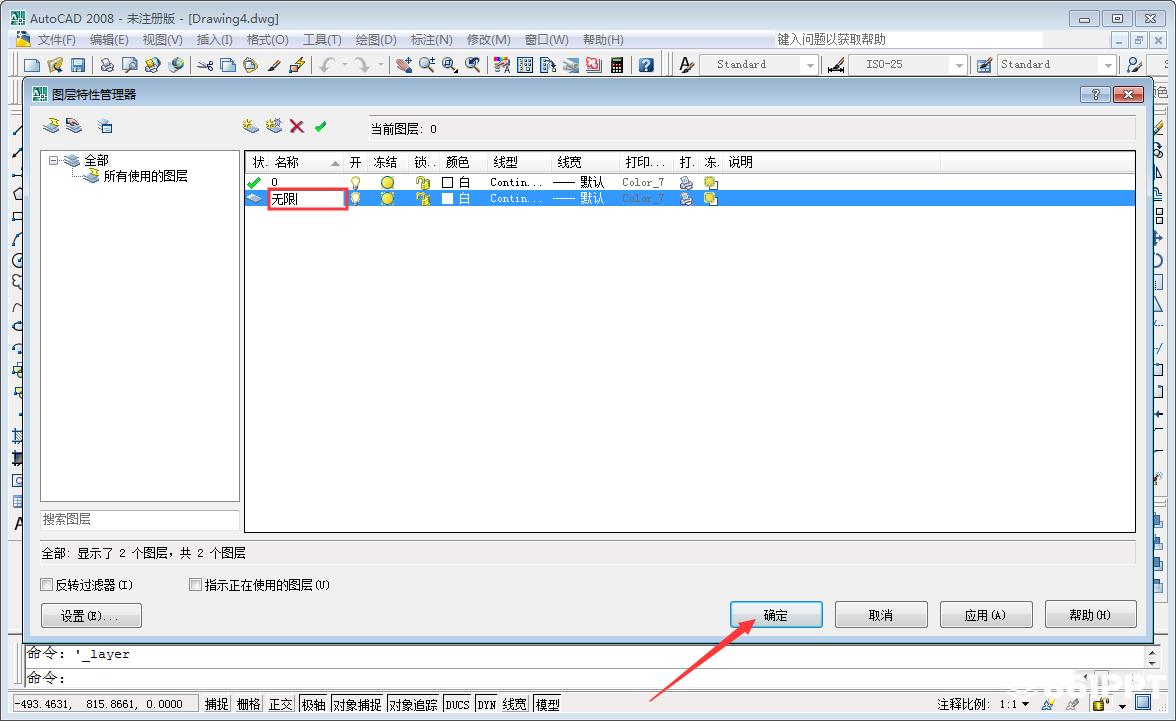Viewport: 1176px width, 721px height.
Task: Open the 编辑(E) menu
Action: point(109,39)
